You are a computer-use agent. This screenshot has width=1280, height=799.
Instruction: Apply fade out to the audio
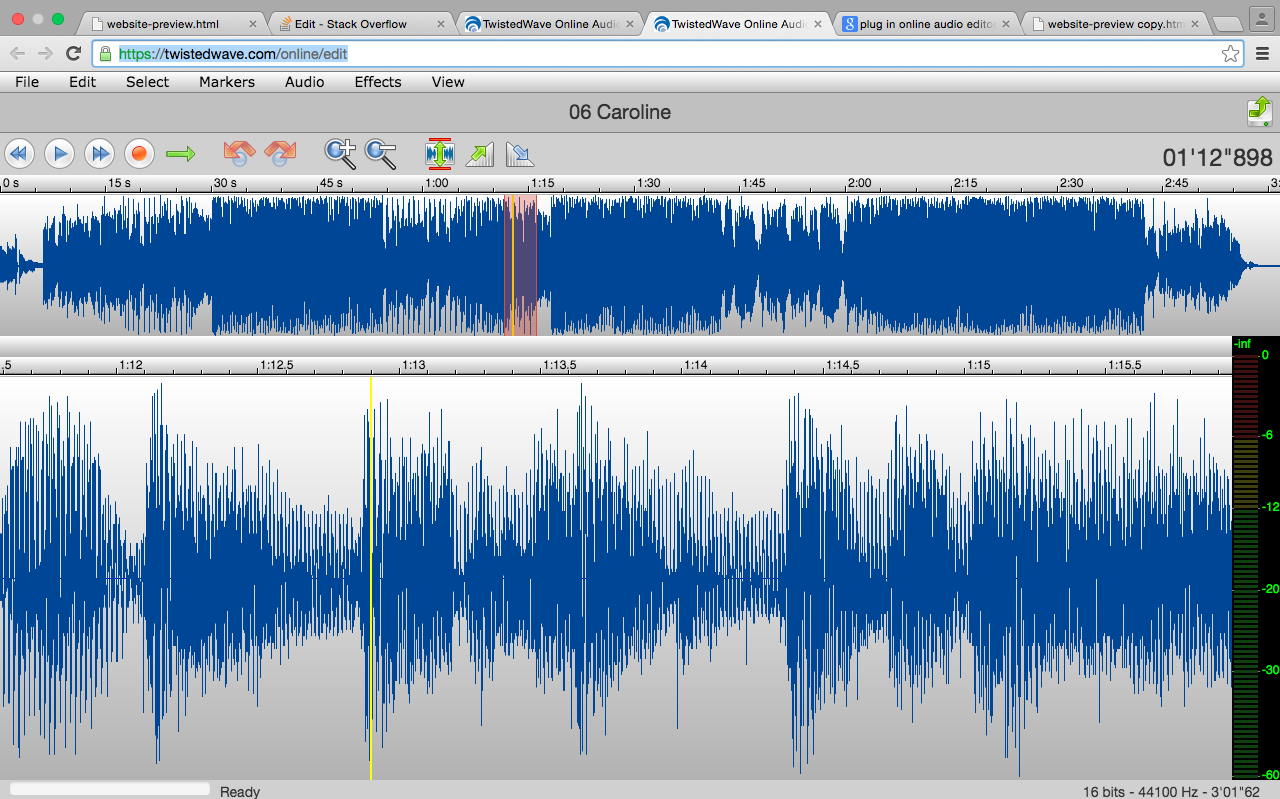pos(520,154)
